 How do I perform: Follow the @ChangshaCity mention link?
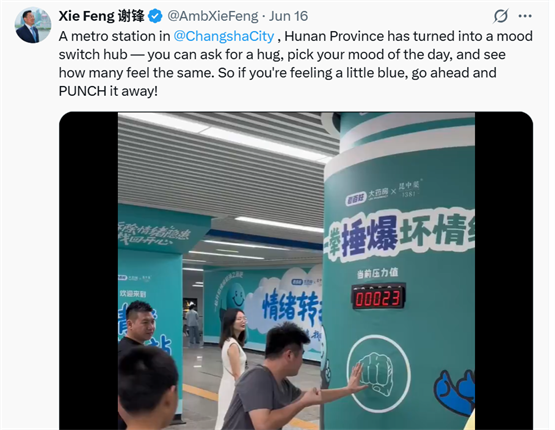[x=224, y=36]
